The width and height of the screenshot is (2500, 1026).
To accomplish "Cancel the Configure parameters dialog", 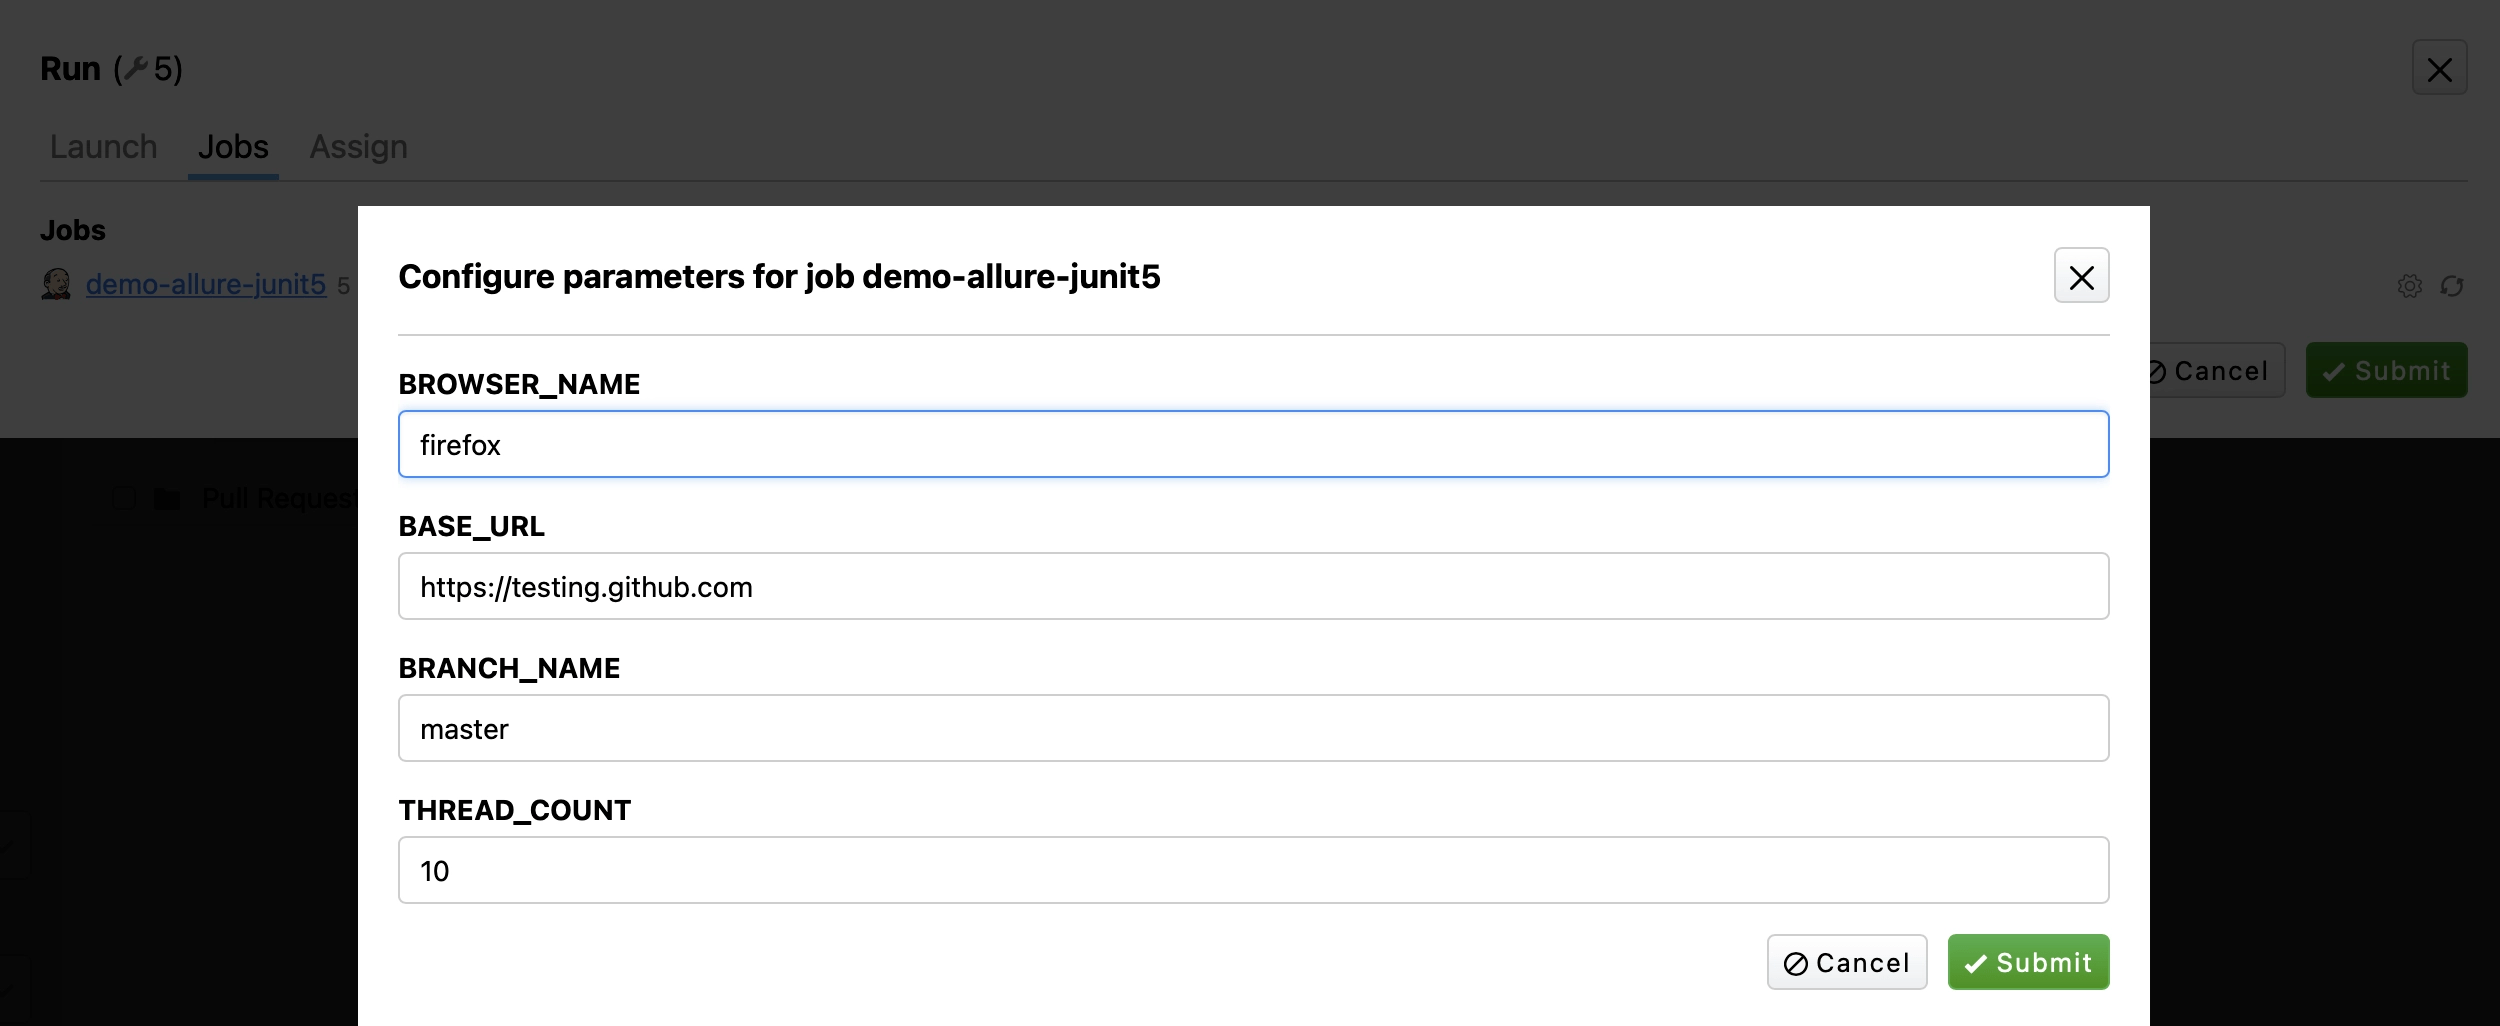I will [1846, 962].
